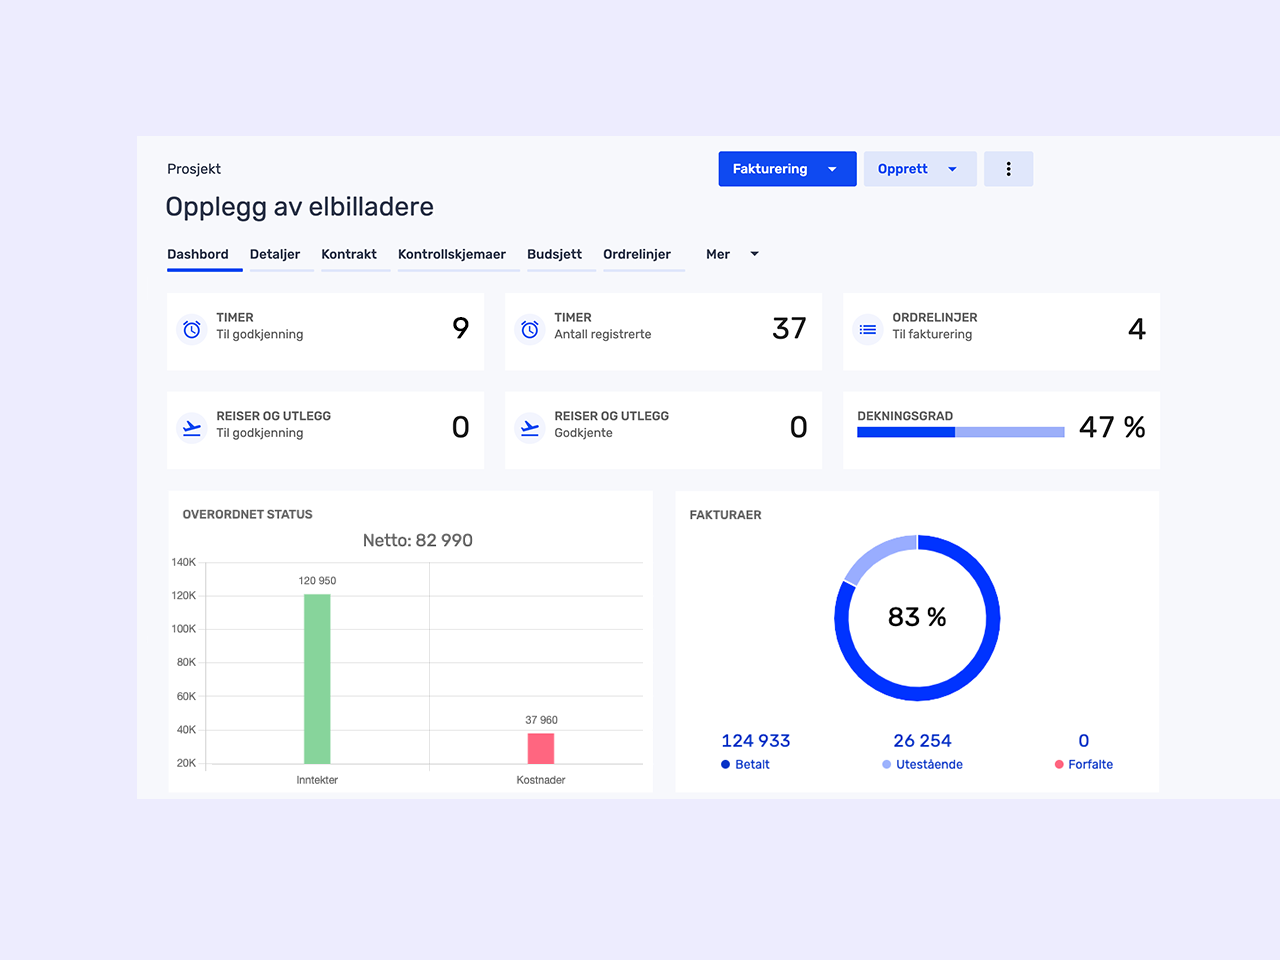Viewport: 1280px width, 960px height.
Task: Click the list icon beside Ordrelinjer card
Action: point(868,329)
